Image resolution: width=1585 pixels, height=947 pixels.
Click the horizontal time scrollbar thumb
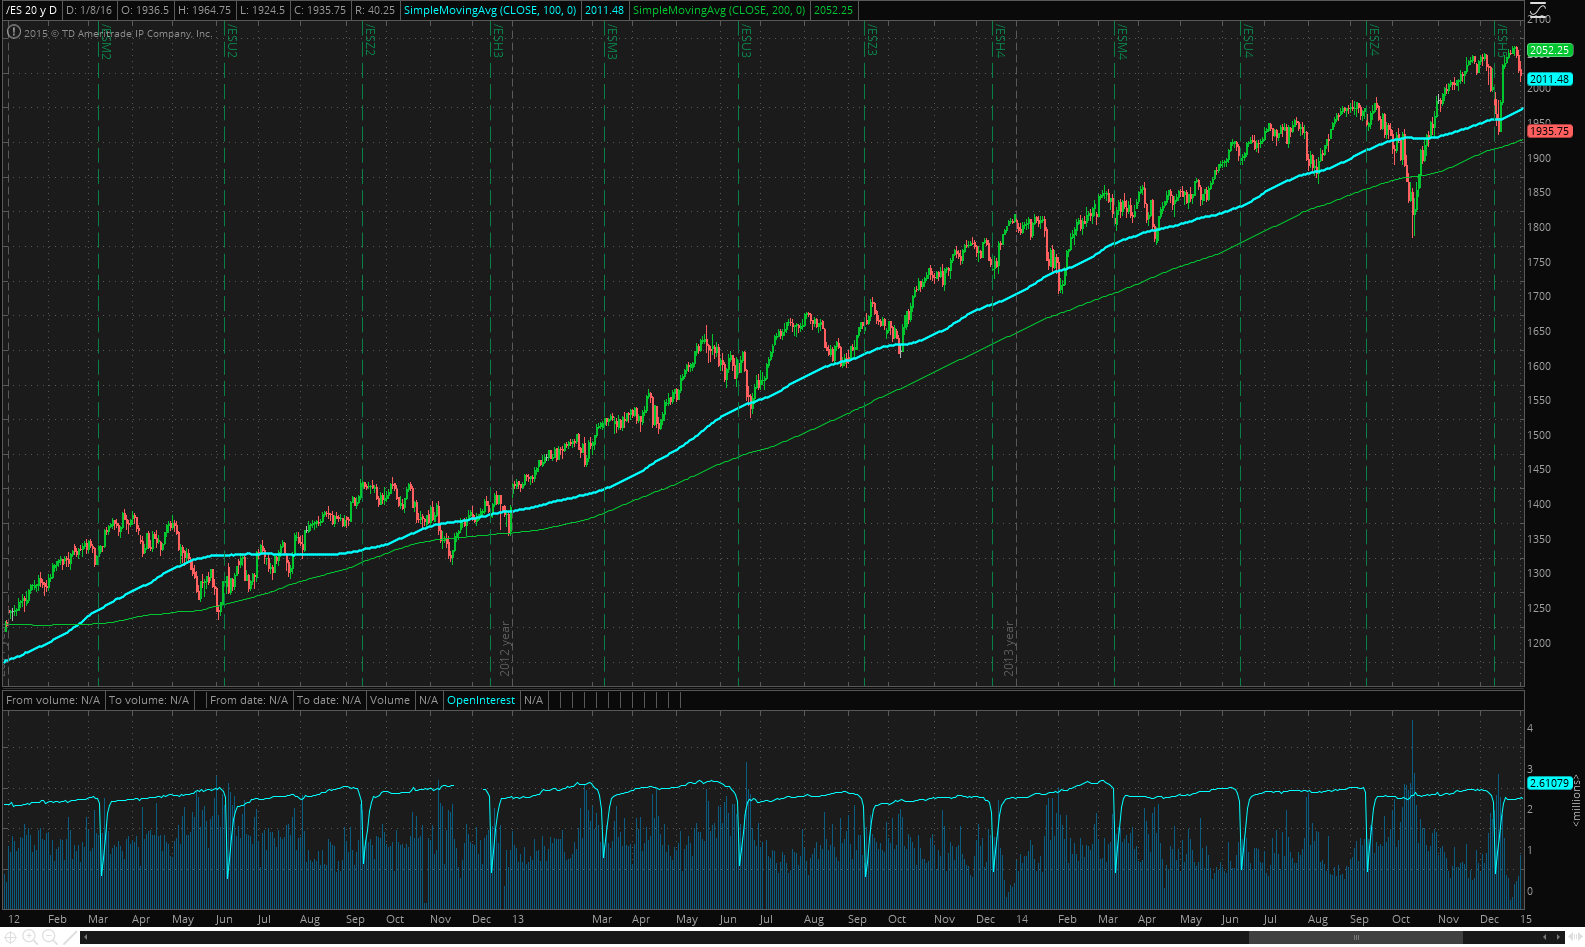[x=1356, y=937]
